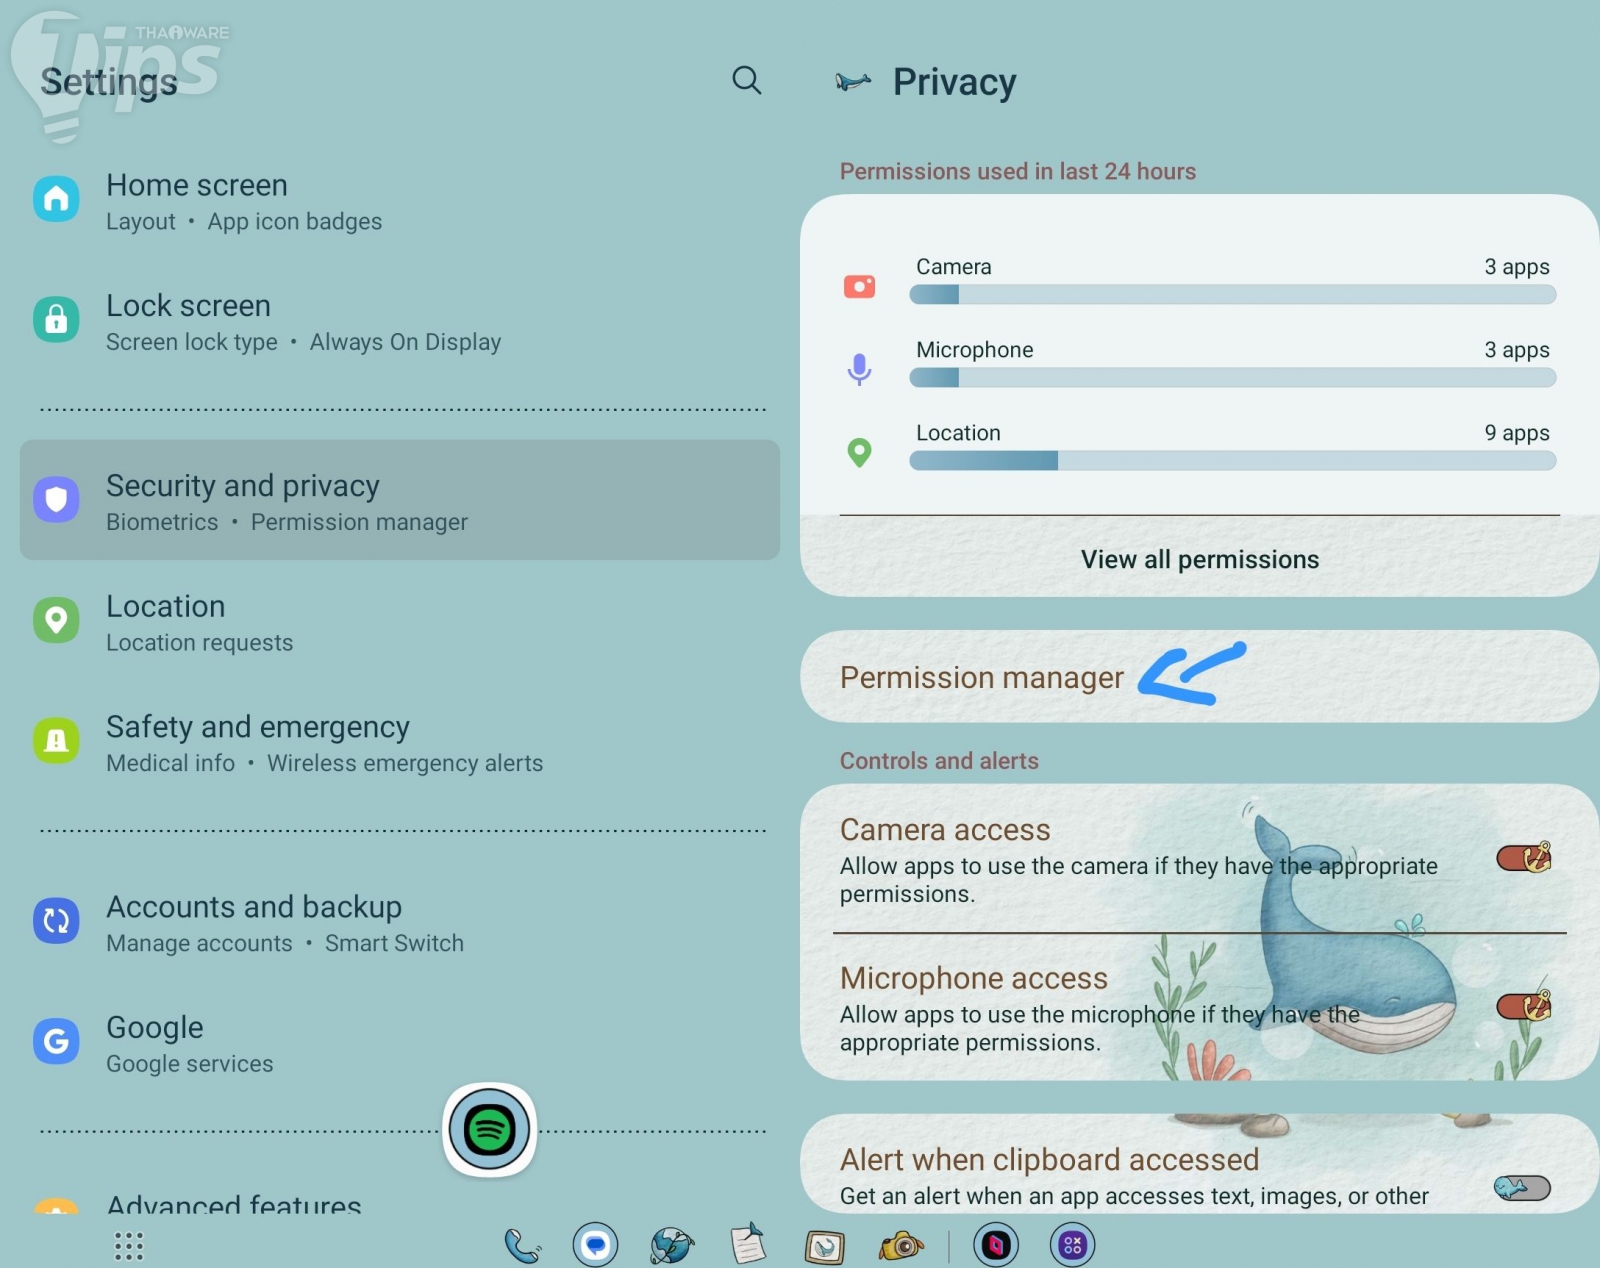Screen dimensions: 1600x1268
Task: Open the Google services entry
Action: tap(400, 1043)
